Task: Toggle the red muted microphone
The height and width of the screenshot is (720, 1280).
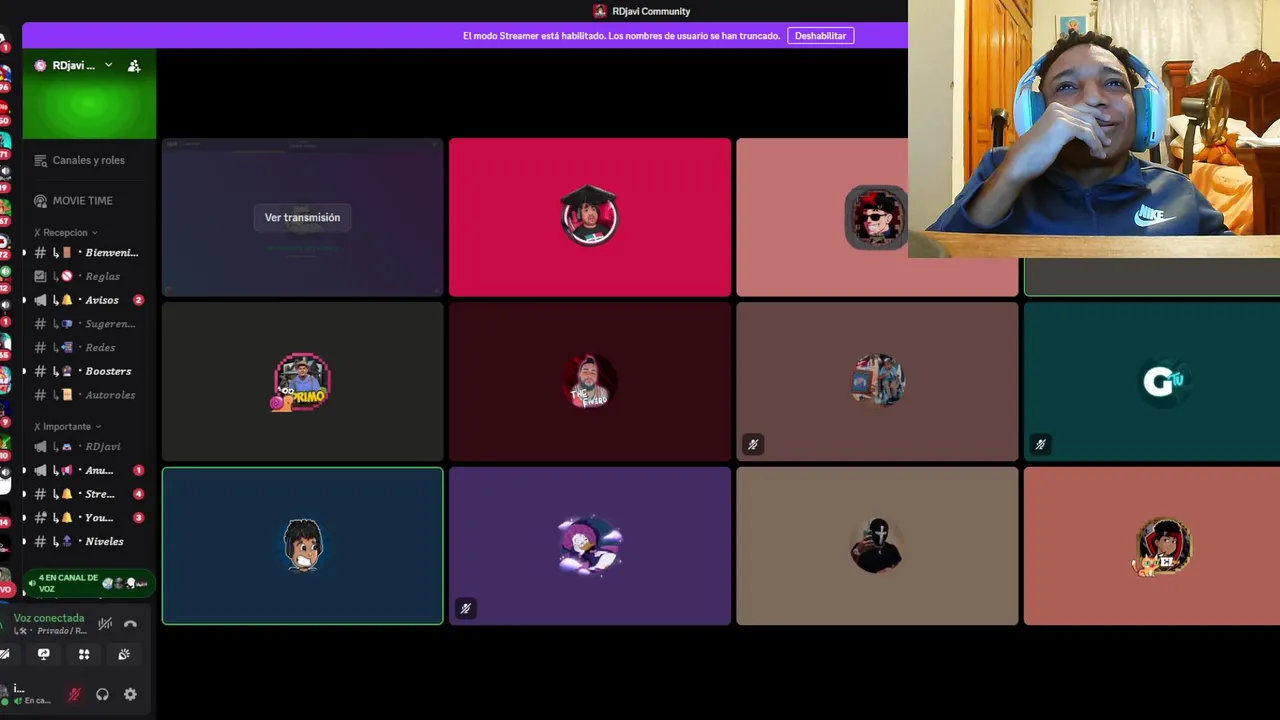Action: [74, 694]
